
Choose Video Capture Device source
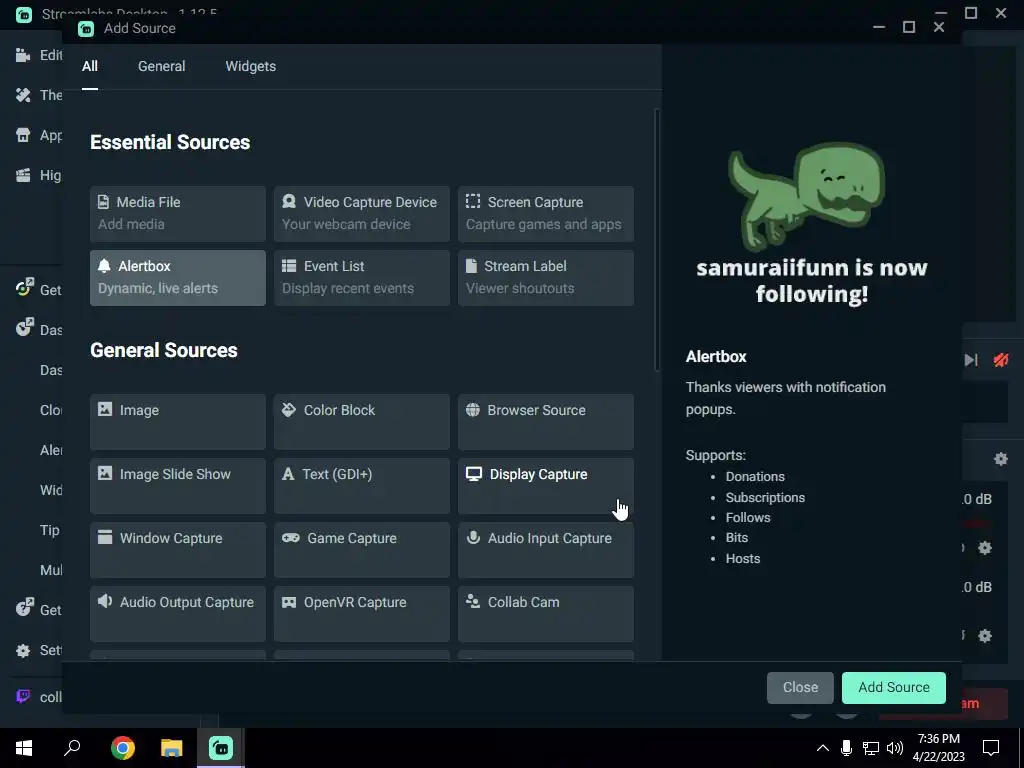click(362, 214)
